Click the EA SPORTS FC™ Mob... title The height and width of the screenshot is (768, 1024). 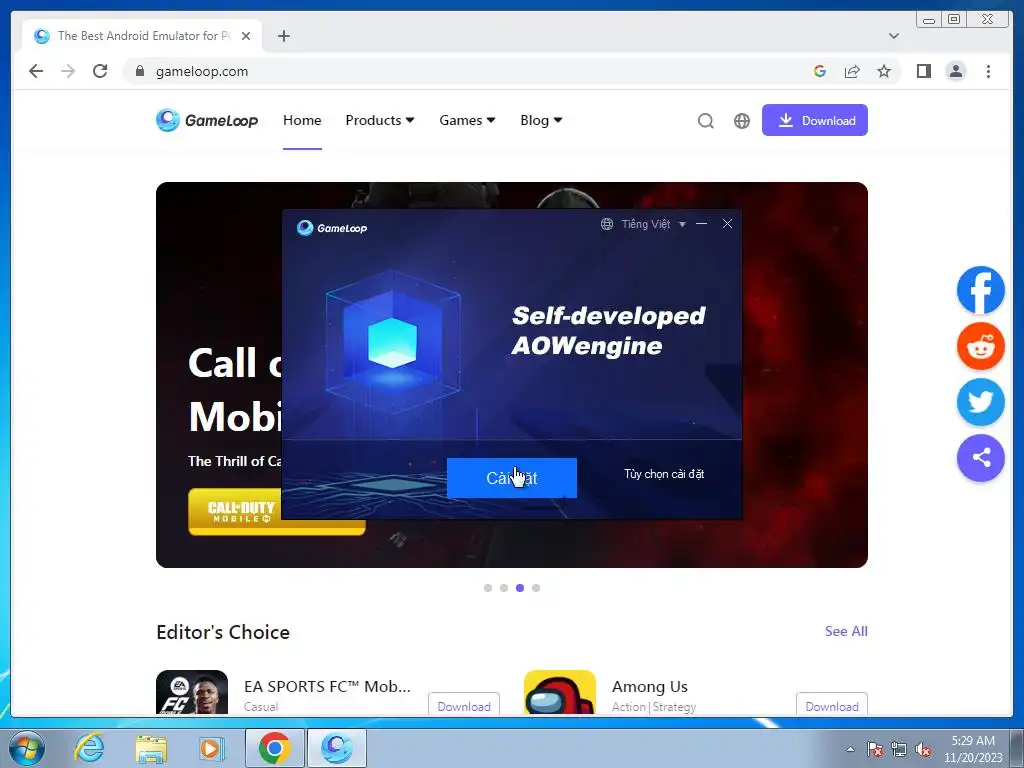(327, 686)
